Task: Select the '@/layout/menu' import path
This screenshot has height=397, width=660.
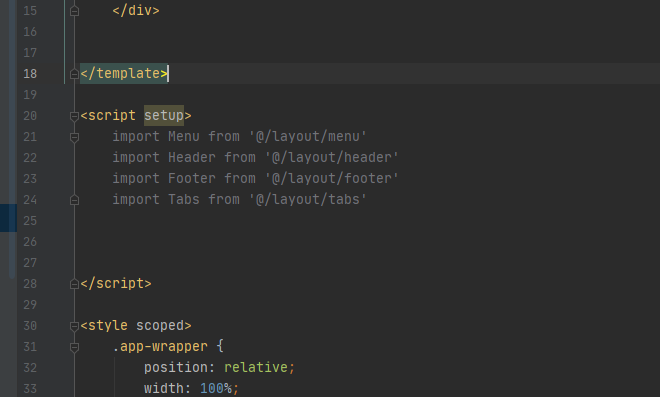Action: [308, 136]
